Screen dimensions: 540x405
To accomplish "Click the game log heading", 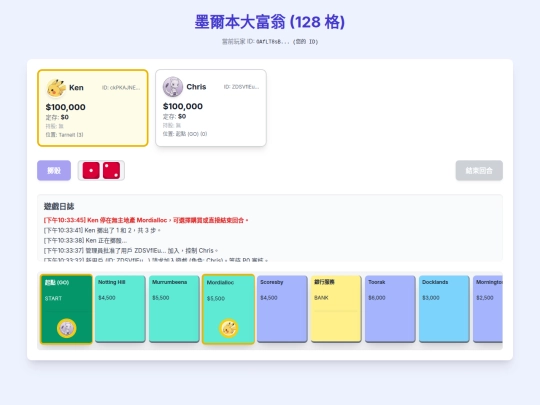I will coord(59,207).
